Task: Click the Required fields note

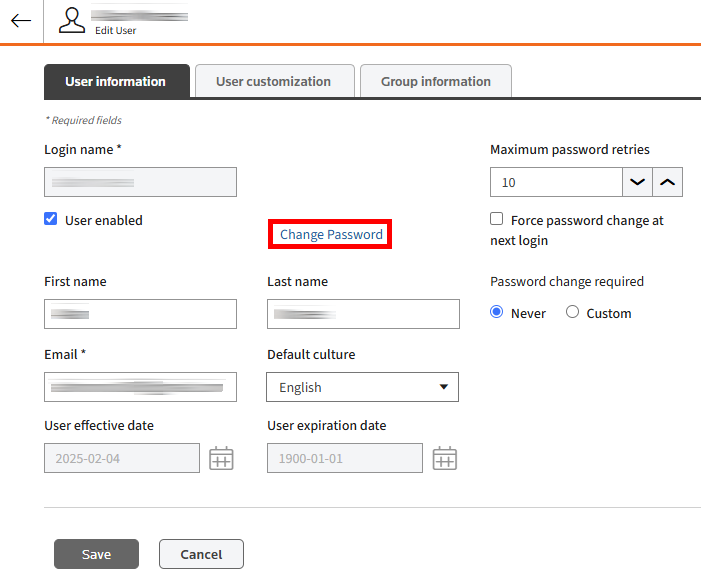Action: [x=83, y=120]
